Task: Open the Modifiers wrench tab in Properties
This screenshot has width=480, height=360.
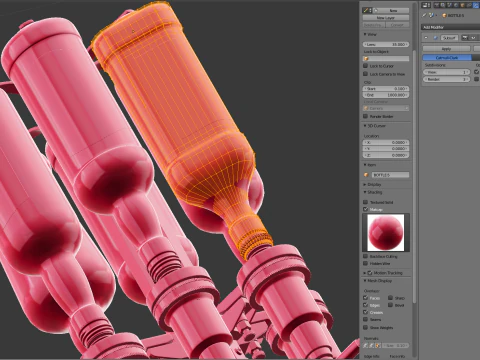Action: pyautogui.click(x=476, y=5)
